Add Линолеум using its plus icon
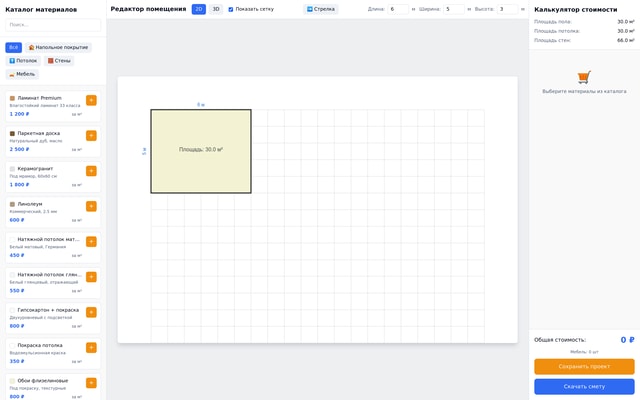 click(x=91, y=206)
